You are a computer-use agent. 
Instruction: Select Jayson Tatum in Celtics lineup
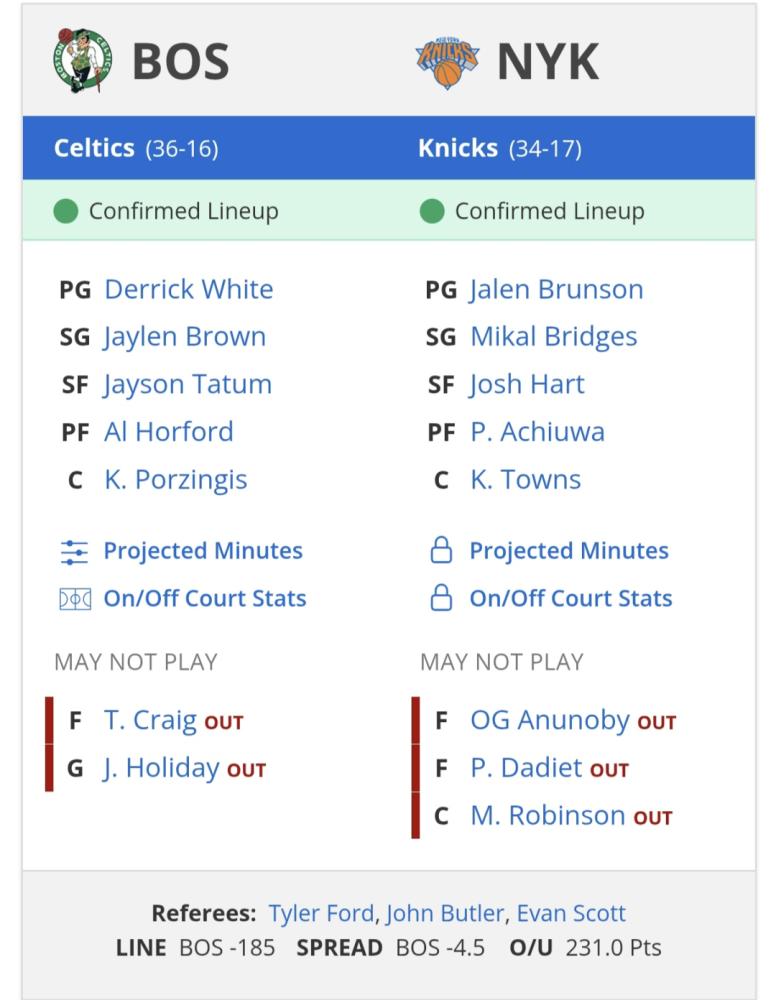tap(187, 385)
